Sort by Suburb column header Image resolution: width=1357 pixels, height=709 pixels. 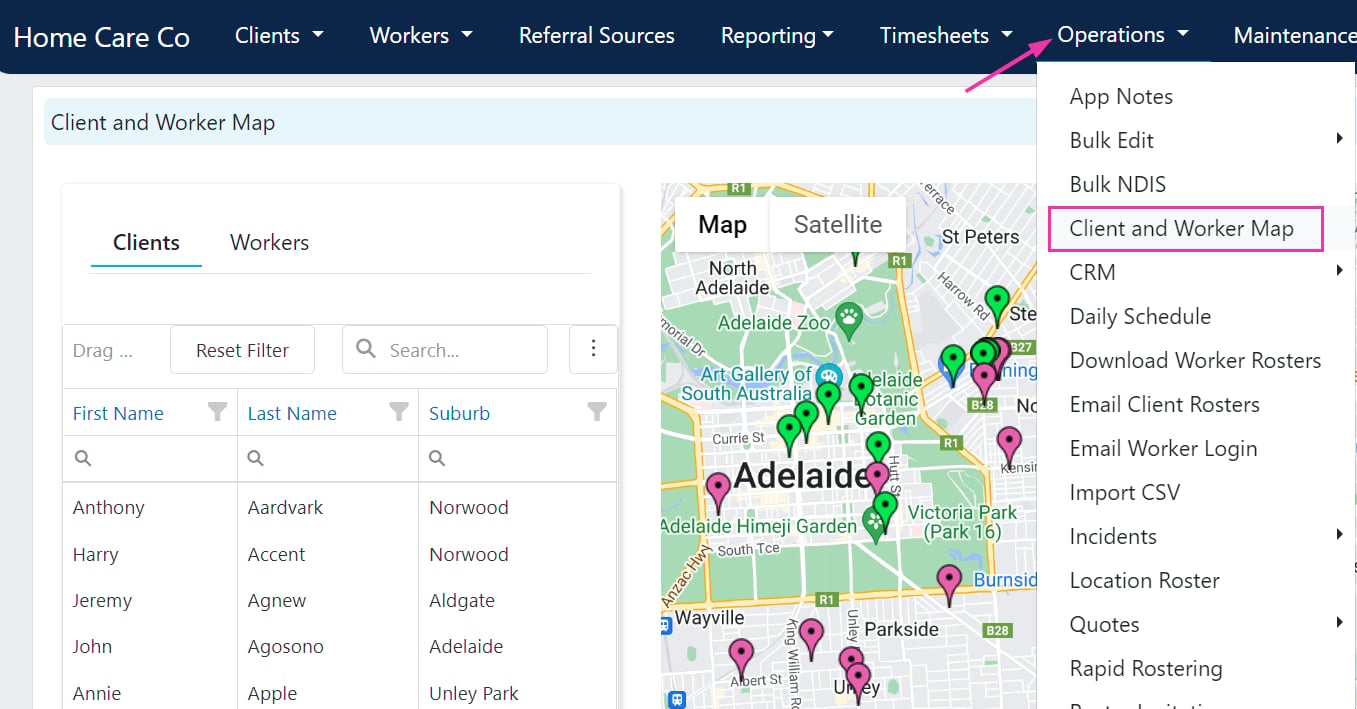pos(460,413)
